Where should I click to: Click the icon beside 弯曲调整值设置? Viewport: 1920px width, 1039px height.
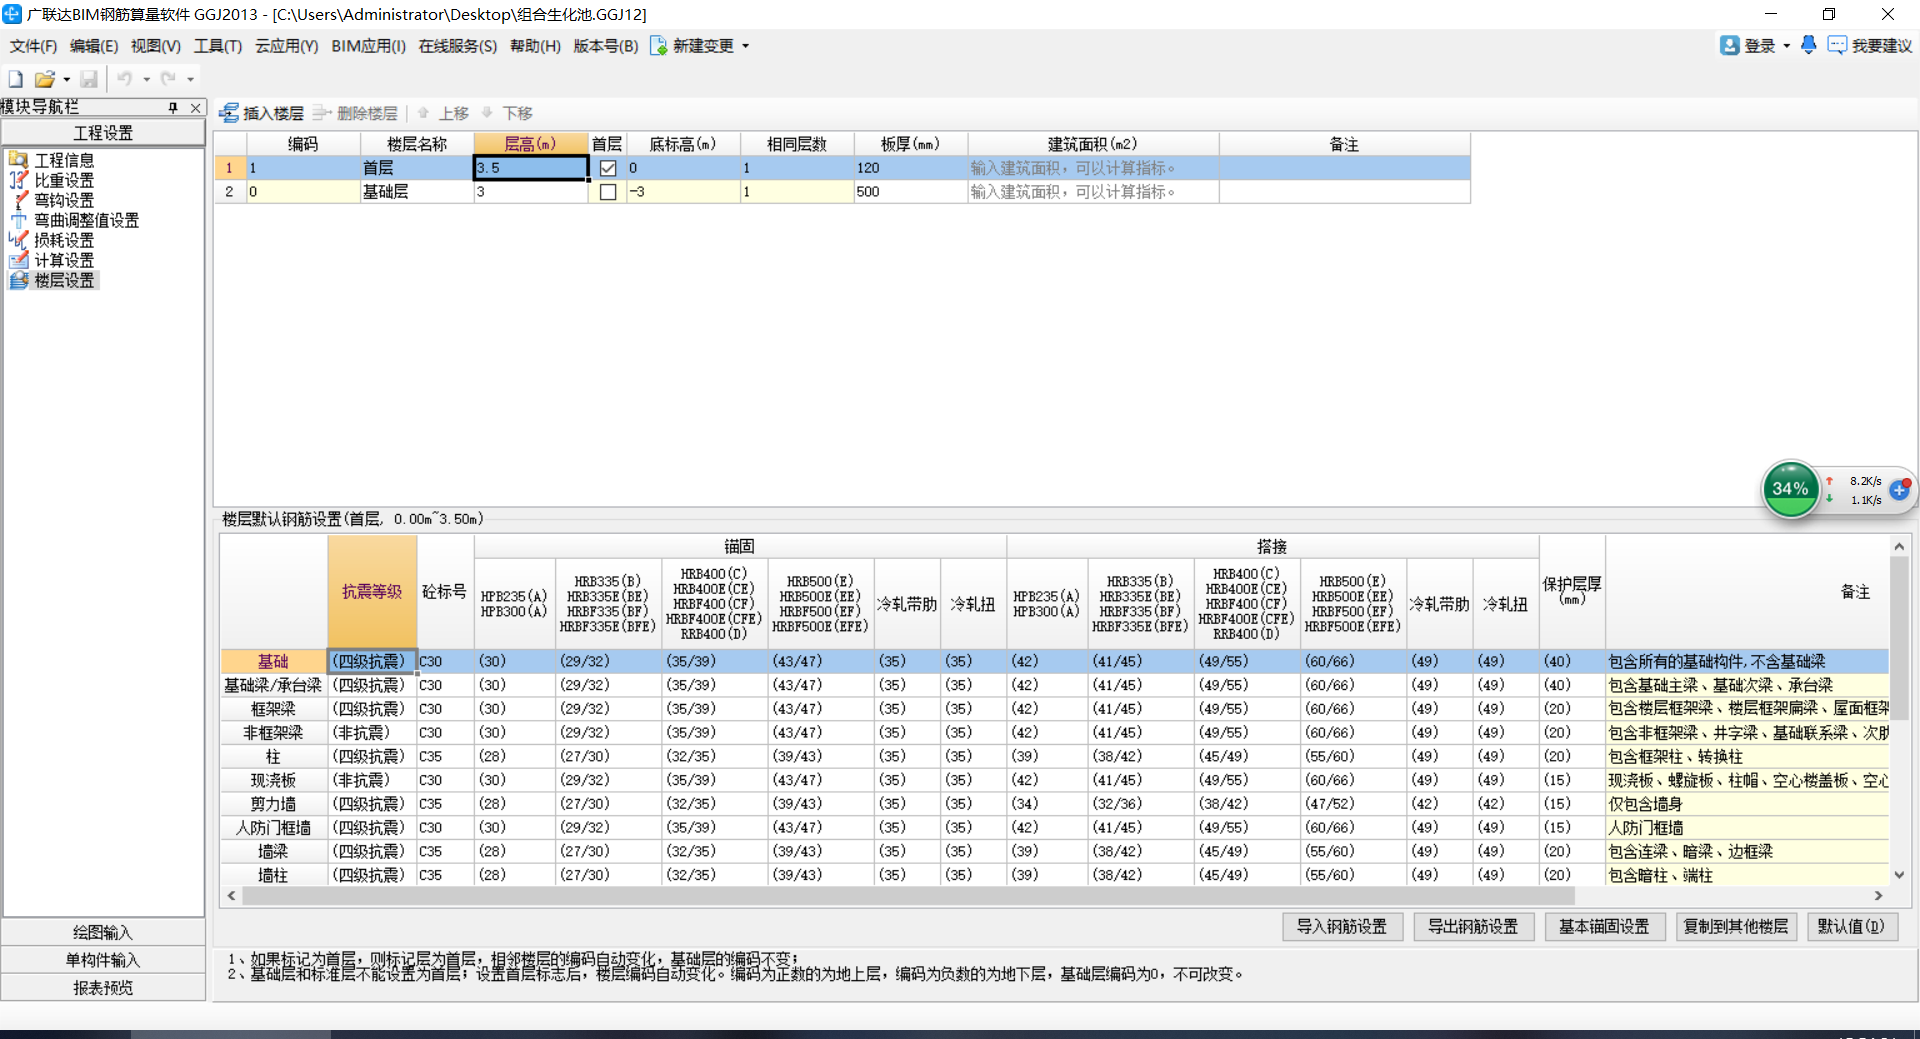18,220
